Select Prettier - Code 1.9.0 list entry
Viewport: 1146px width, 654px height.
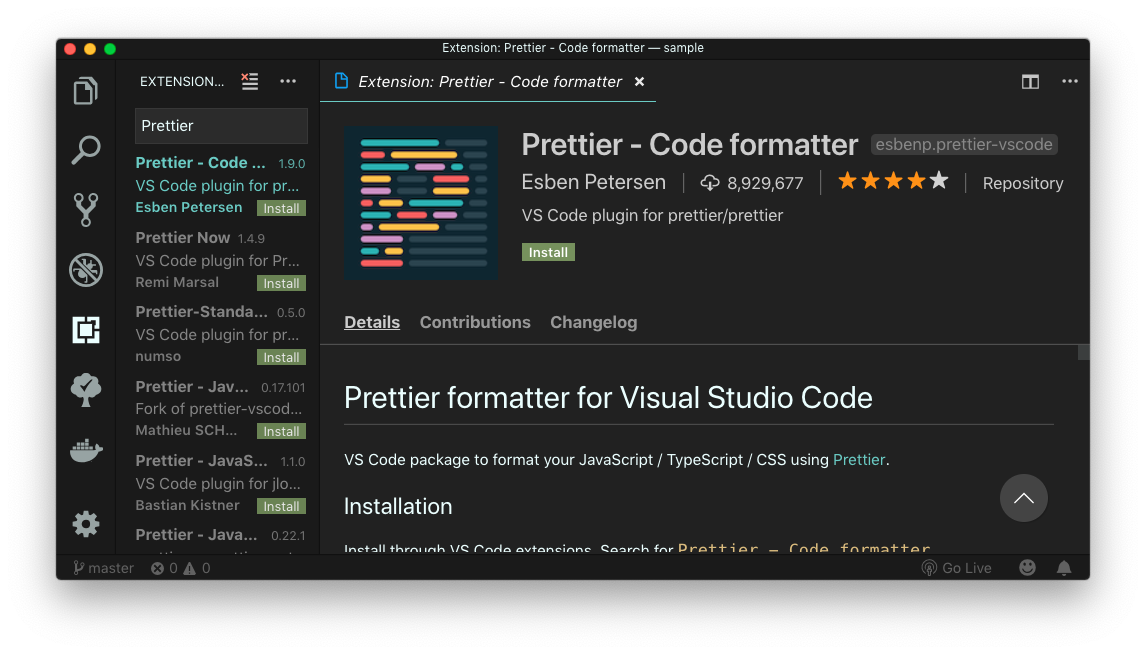pyautogui.click(x=220, y=185)
